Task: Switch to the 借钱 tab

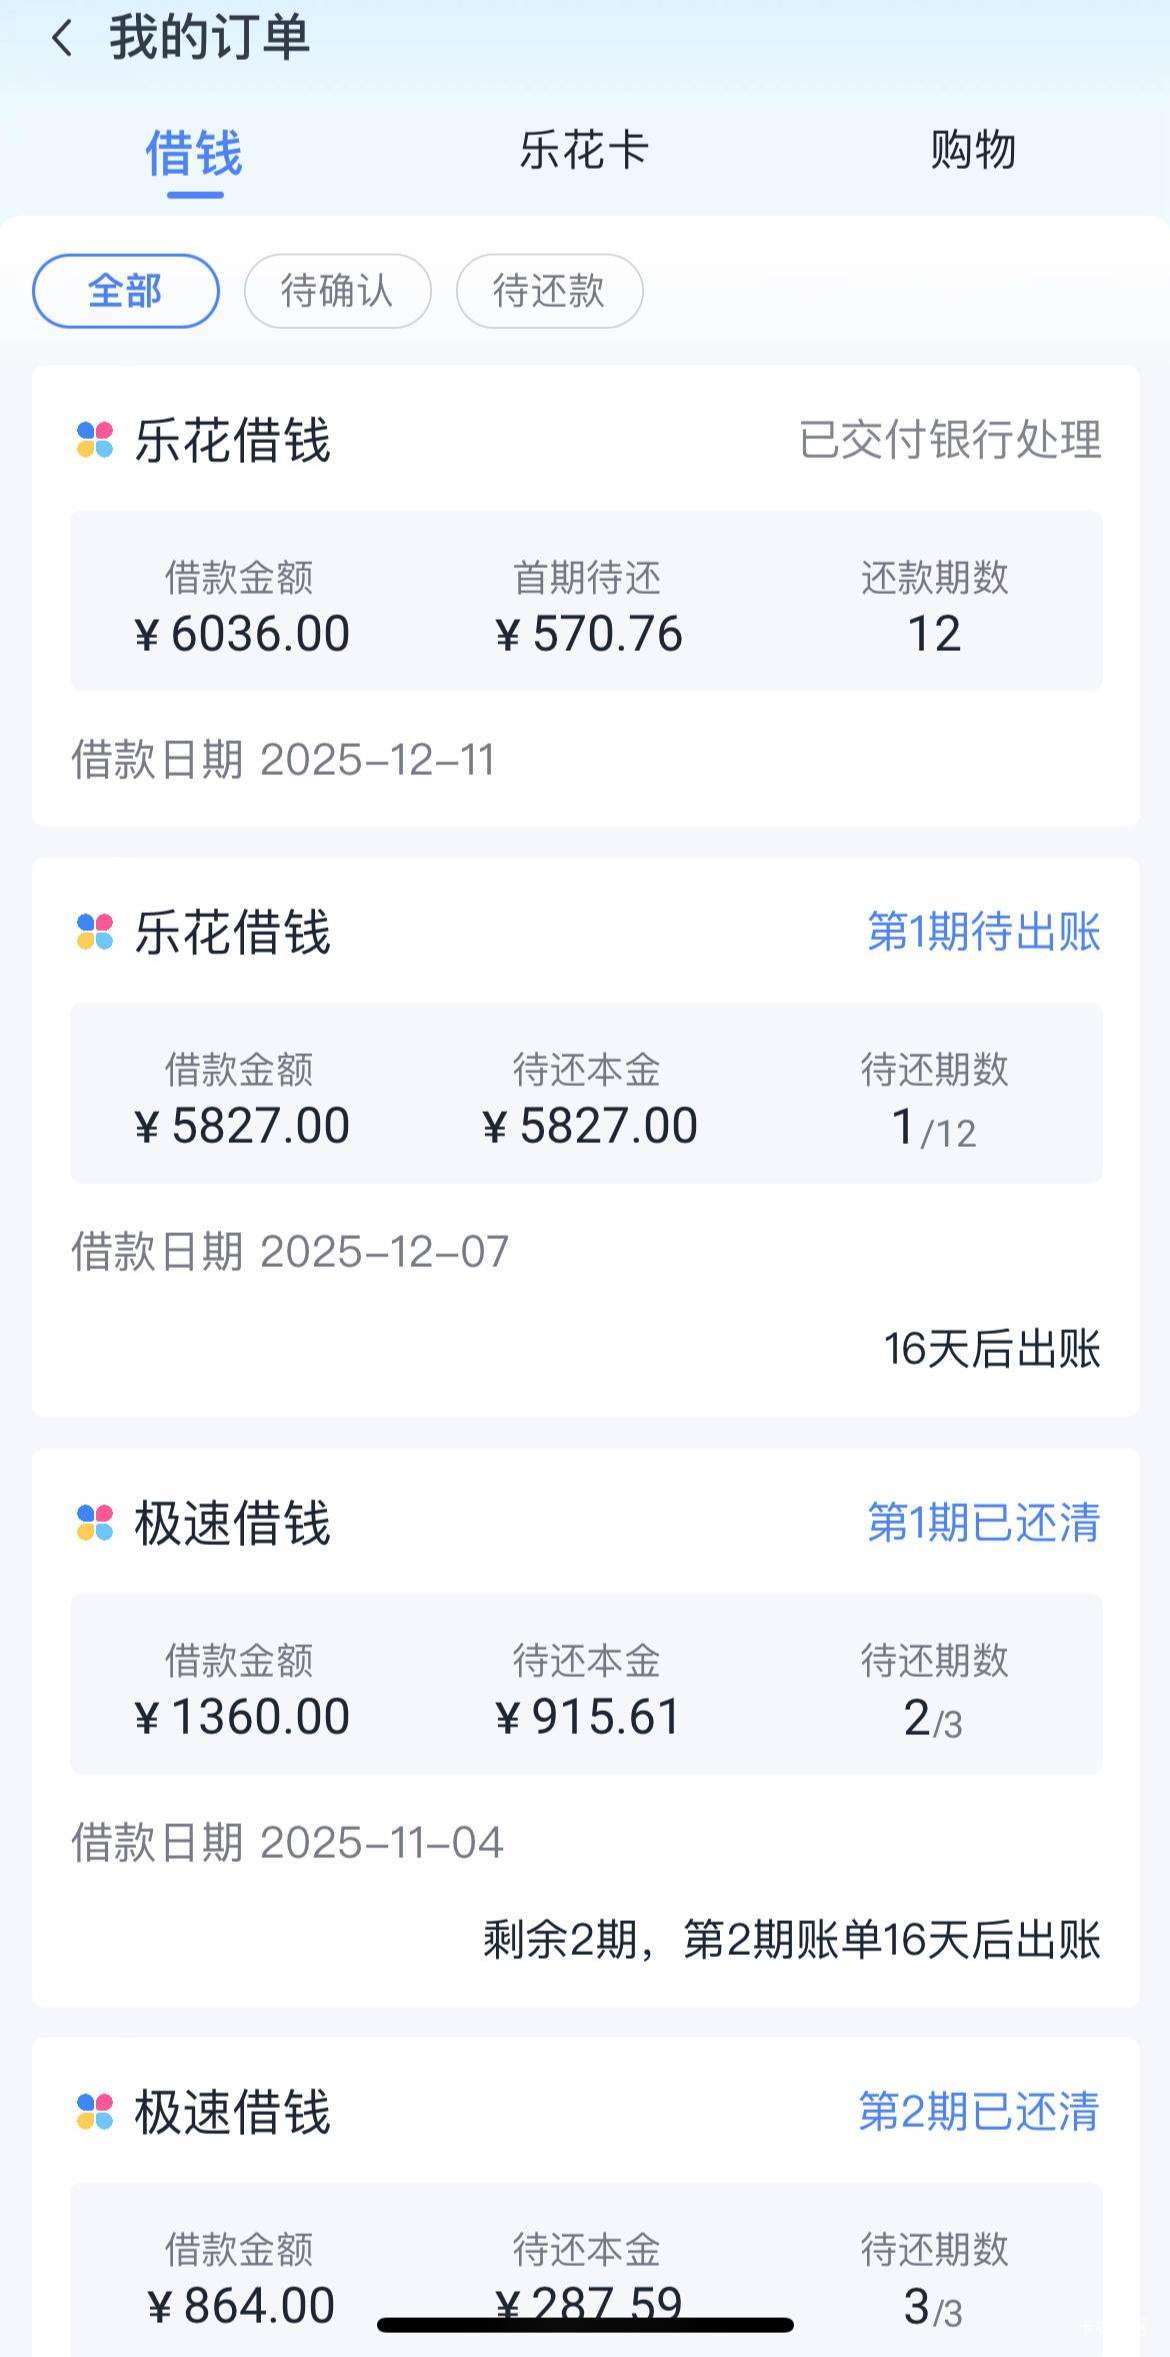Action: click(x=194, y=153)
